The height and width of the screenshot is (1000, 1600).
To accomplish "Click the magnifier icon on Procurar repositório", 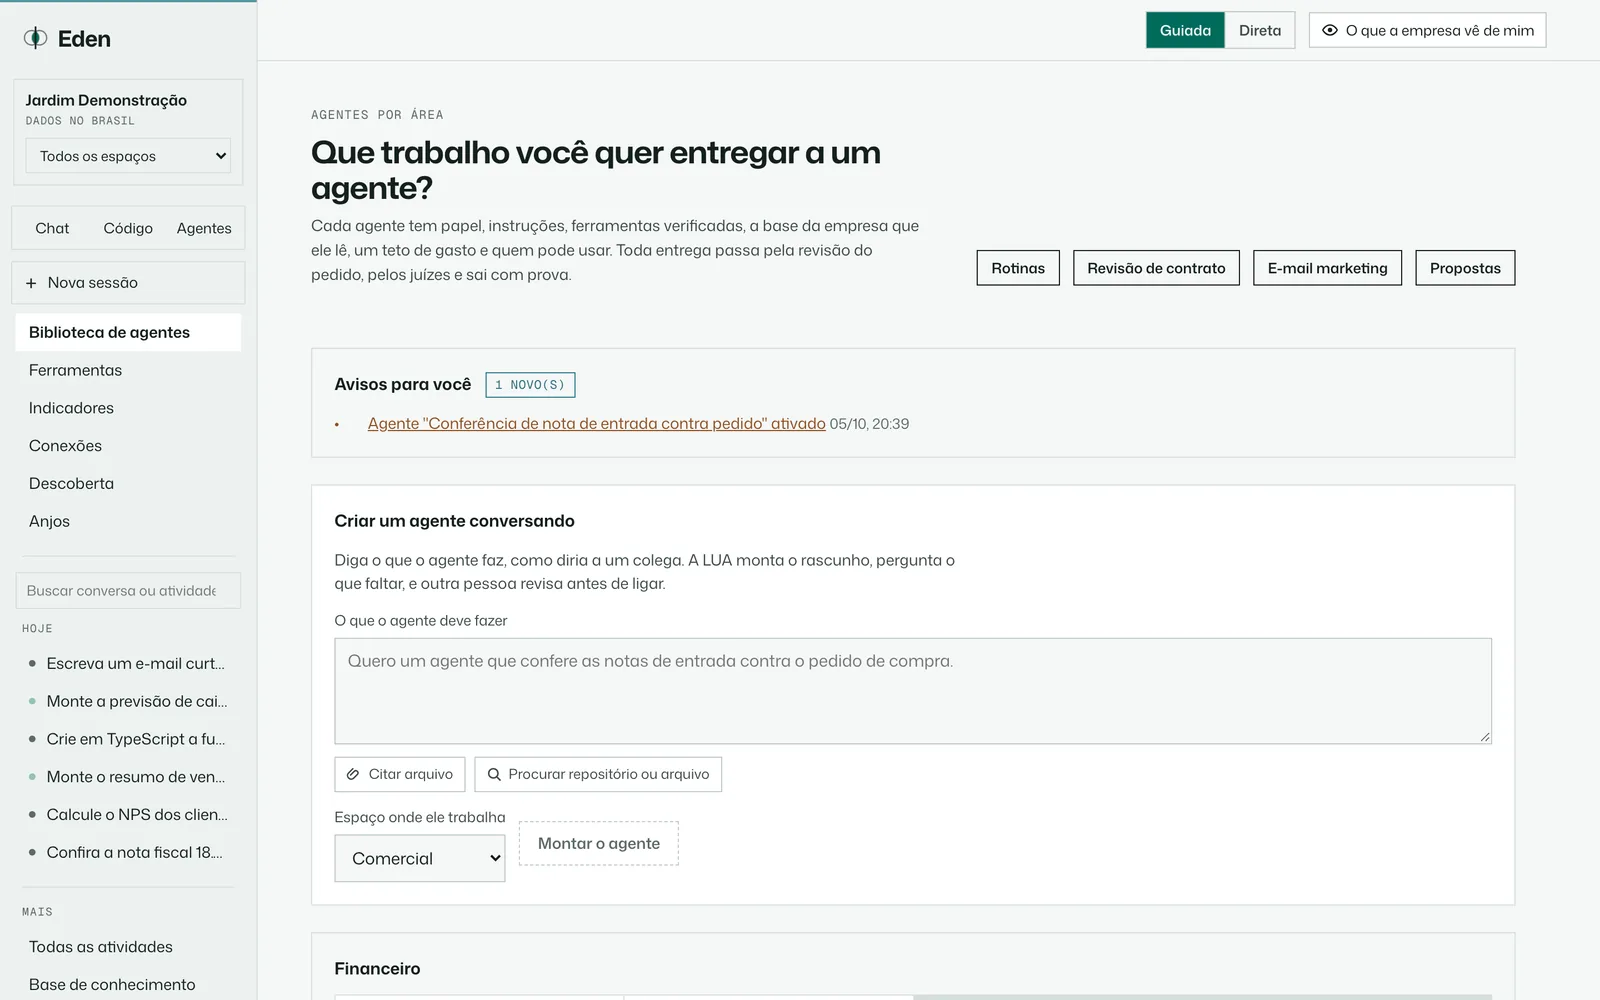I will point(494,774).
